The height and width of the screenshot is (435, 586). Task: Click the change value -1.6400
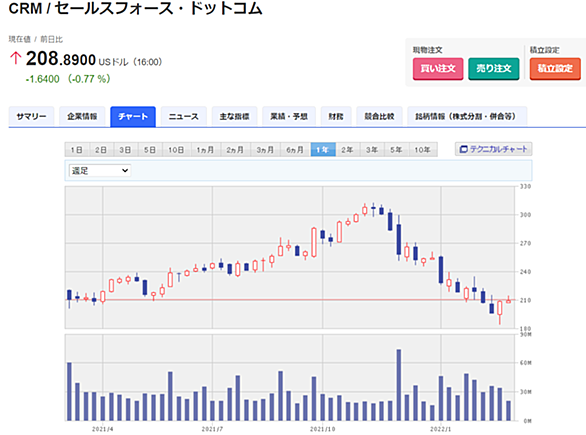tap(43, 79)
